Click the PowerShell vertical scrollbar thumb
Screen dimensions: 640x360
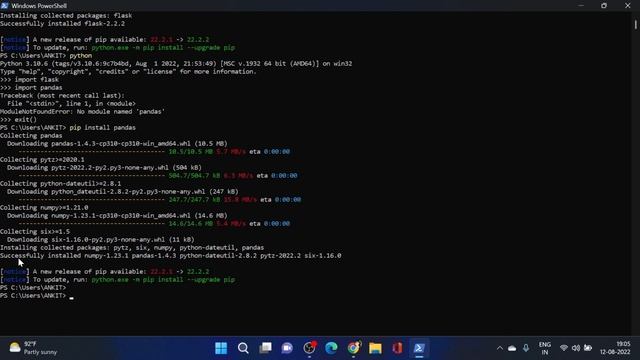[x=636, y=24]
